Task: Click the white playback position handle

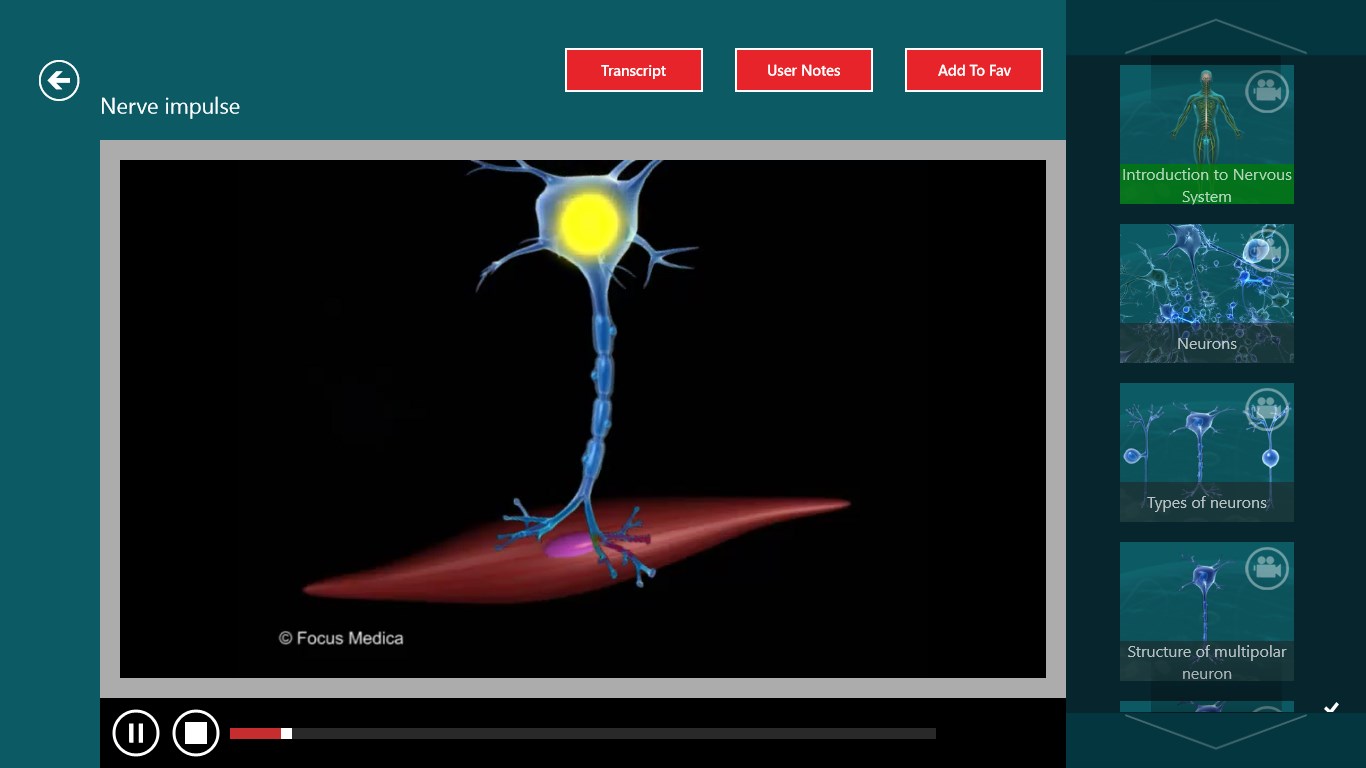Action: pyautogui.click(x=286, y=733)
